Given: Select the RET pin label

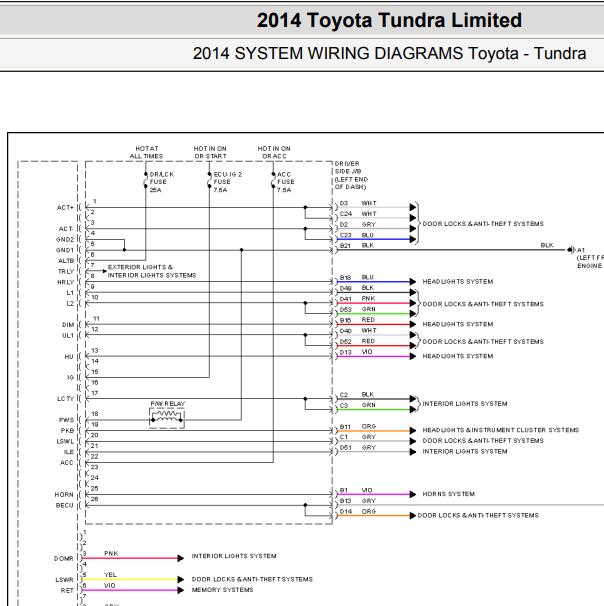Looking at the screenshot, I should click(x=67, y=591).
